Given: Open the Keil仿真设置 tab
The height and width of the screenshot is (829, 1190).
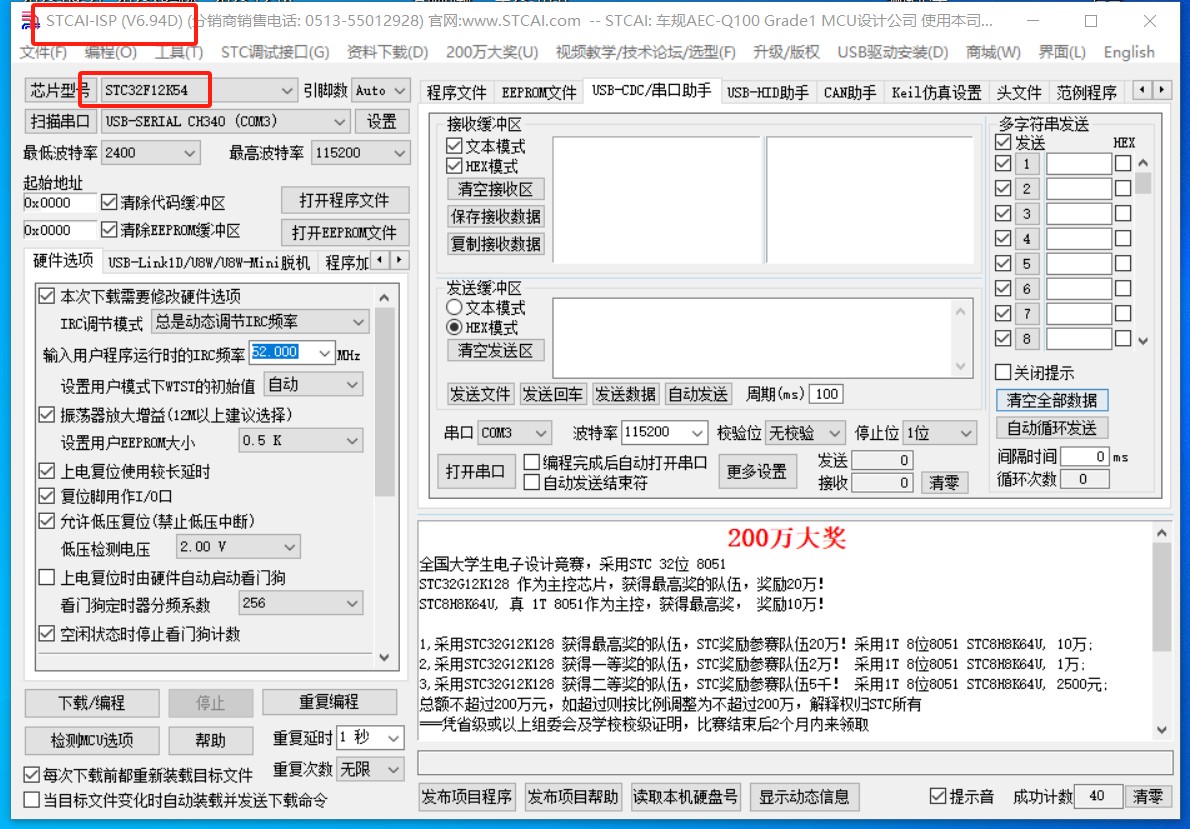Looking at the screenshot, I should click(937, 93).
